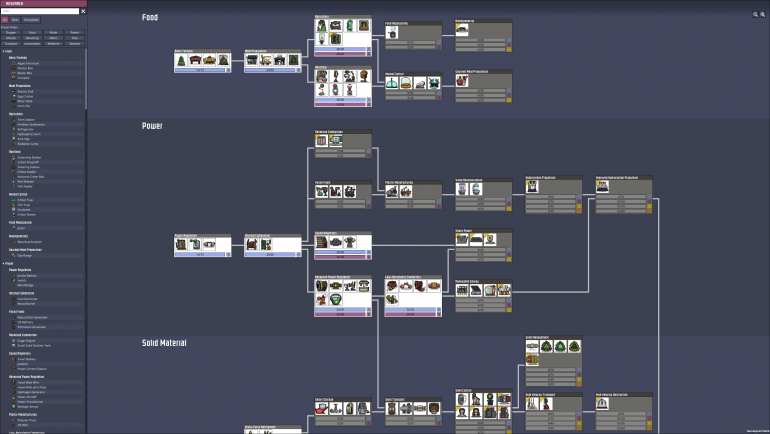Click Critter Trap under Animal Control
Viewport: 770px width, 434px height.
click(26, 202)
